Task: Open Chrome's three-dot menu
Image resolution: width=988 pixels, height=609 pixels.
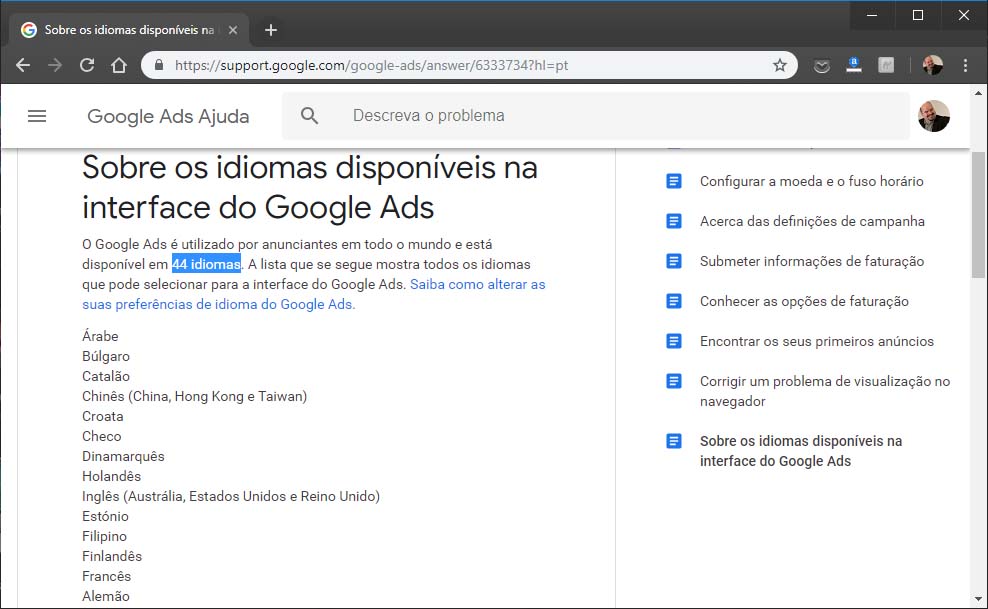Action: (x=965, y=65)
